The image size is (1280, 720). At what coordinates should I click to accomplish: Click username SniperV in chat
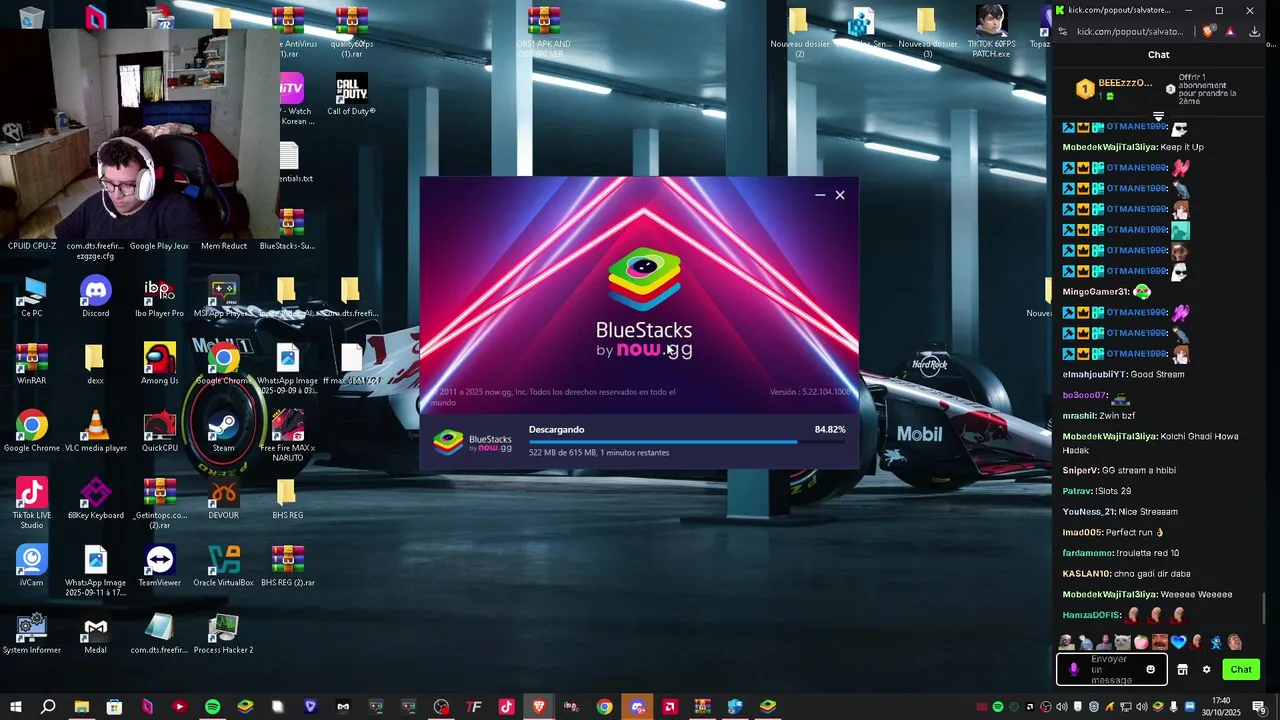point(1080,470)
